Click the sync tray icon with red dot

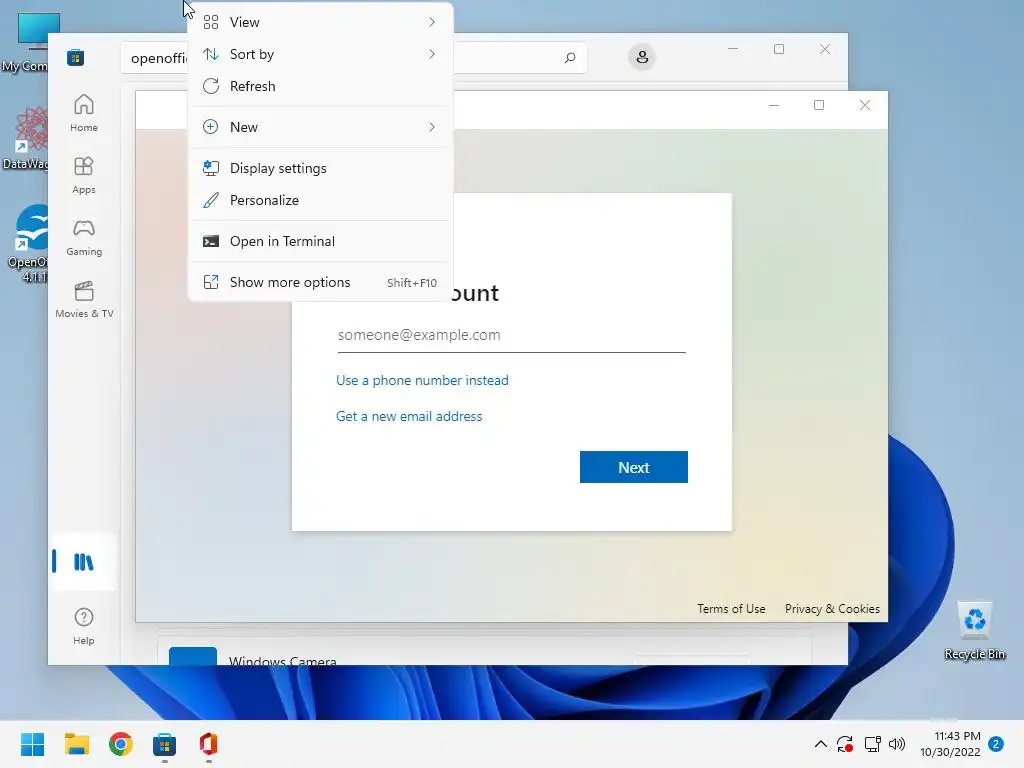point(845,744)
